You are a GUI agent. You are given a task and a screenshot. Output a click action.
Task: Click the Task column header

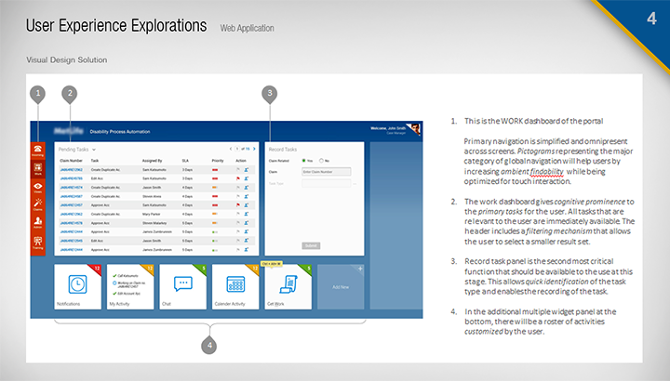pos(95,161)
